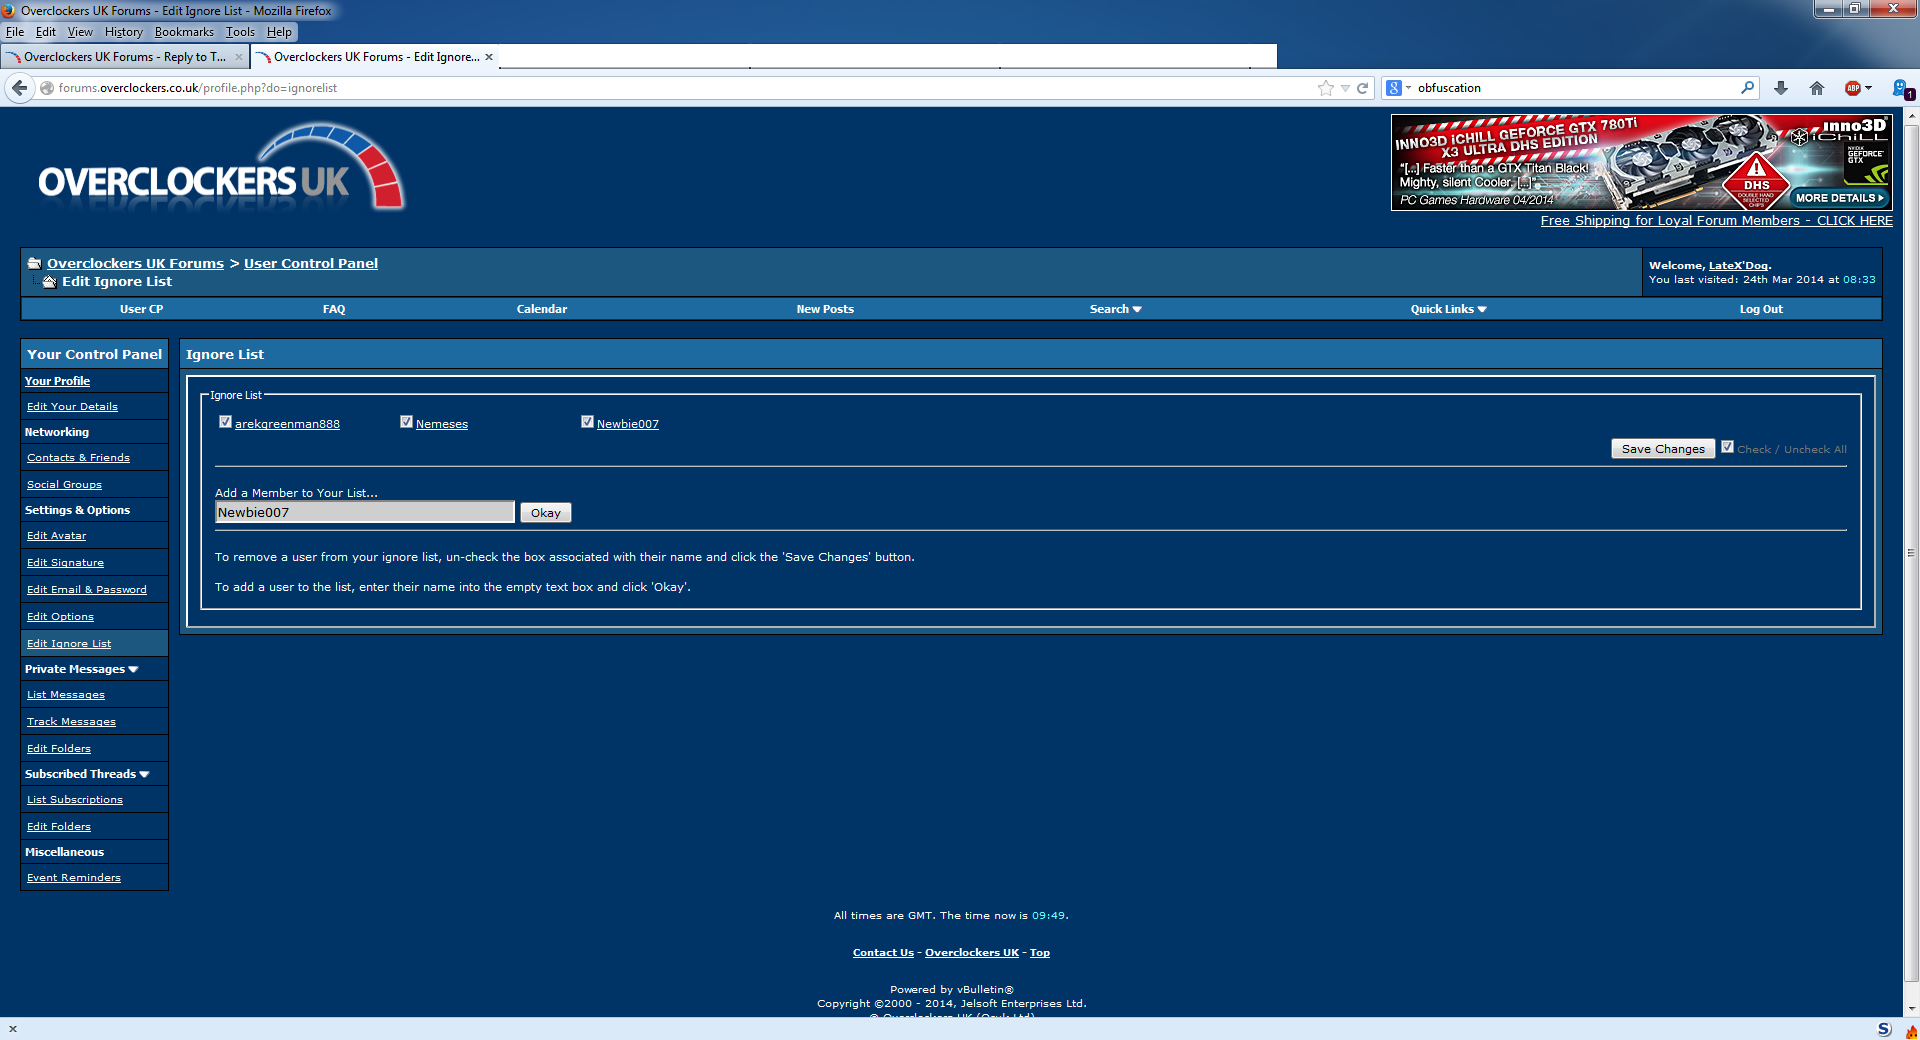Open the address bar history dropdown
Screen dimensions: 1920x1040
[1345, 88]
